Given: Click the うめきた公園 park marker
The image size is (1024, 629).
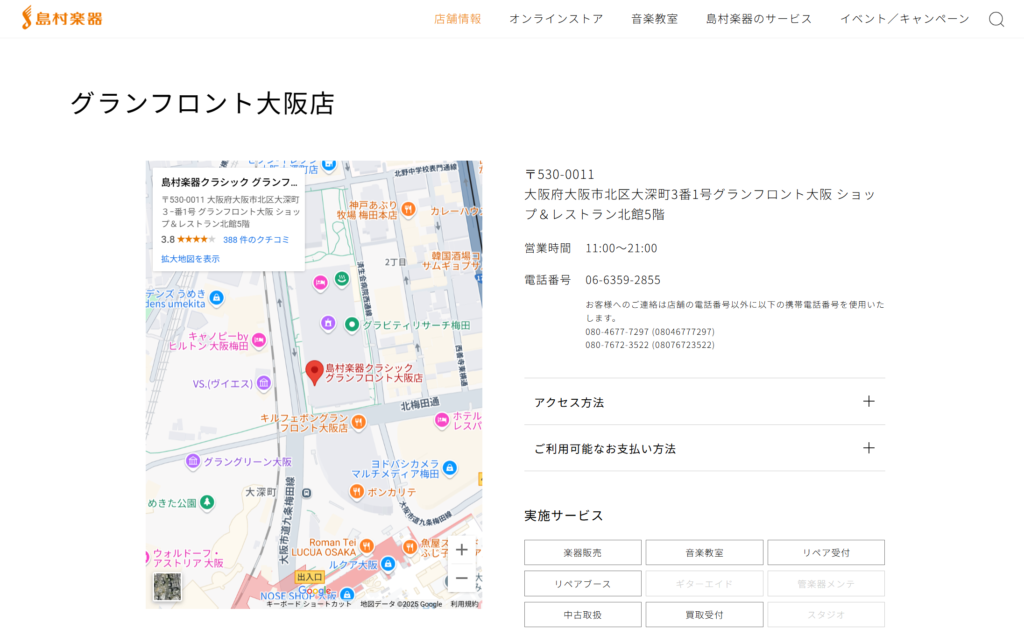Looking at the screenshot, I should coord(207,502).
